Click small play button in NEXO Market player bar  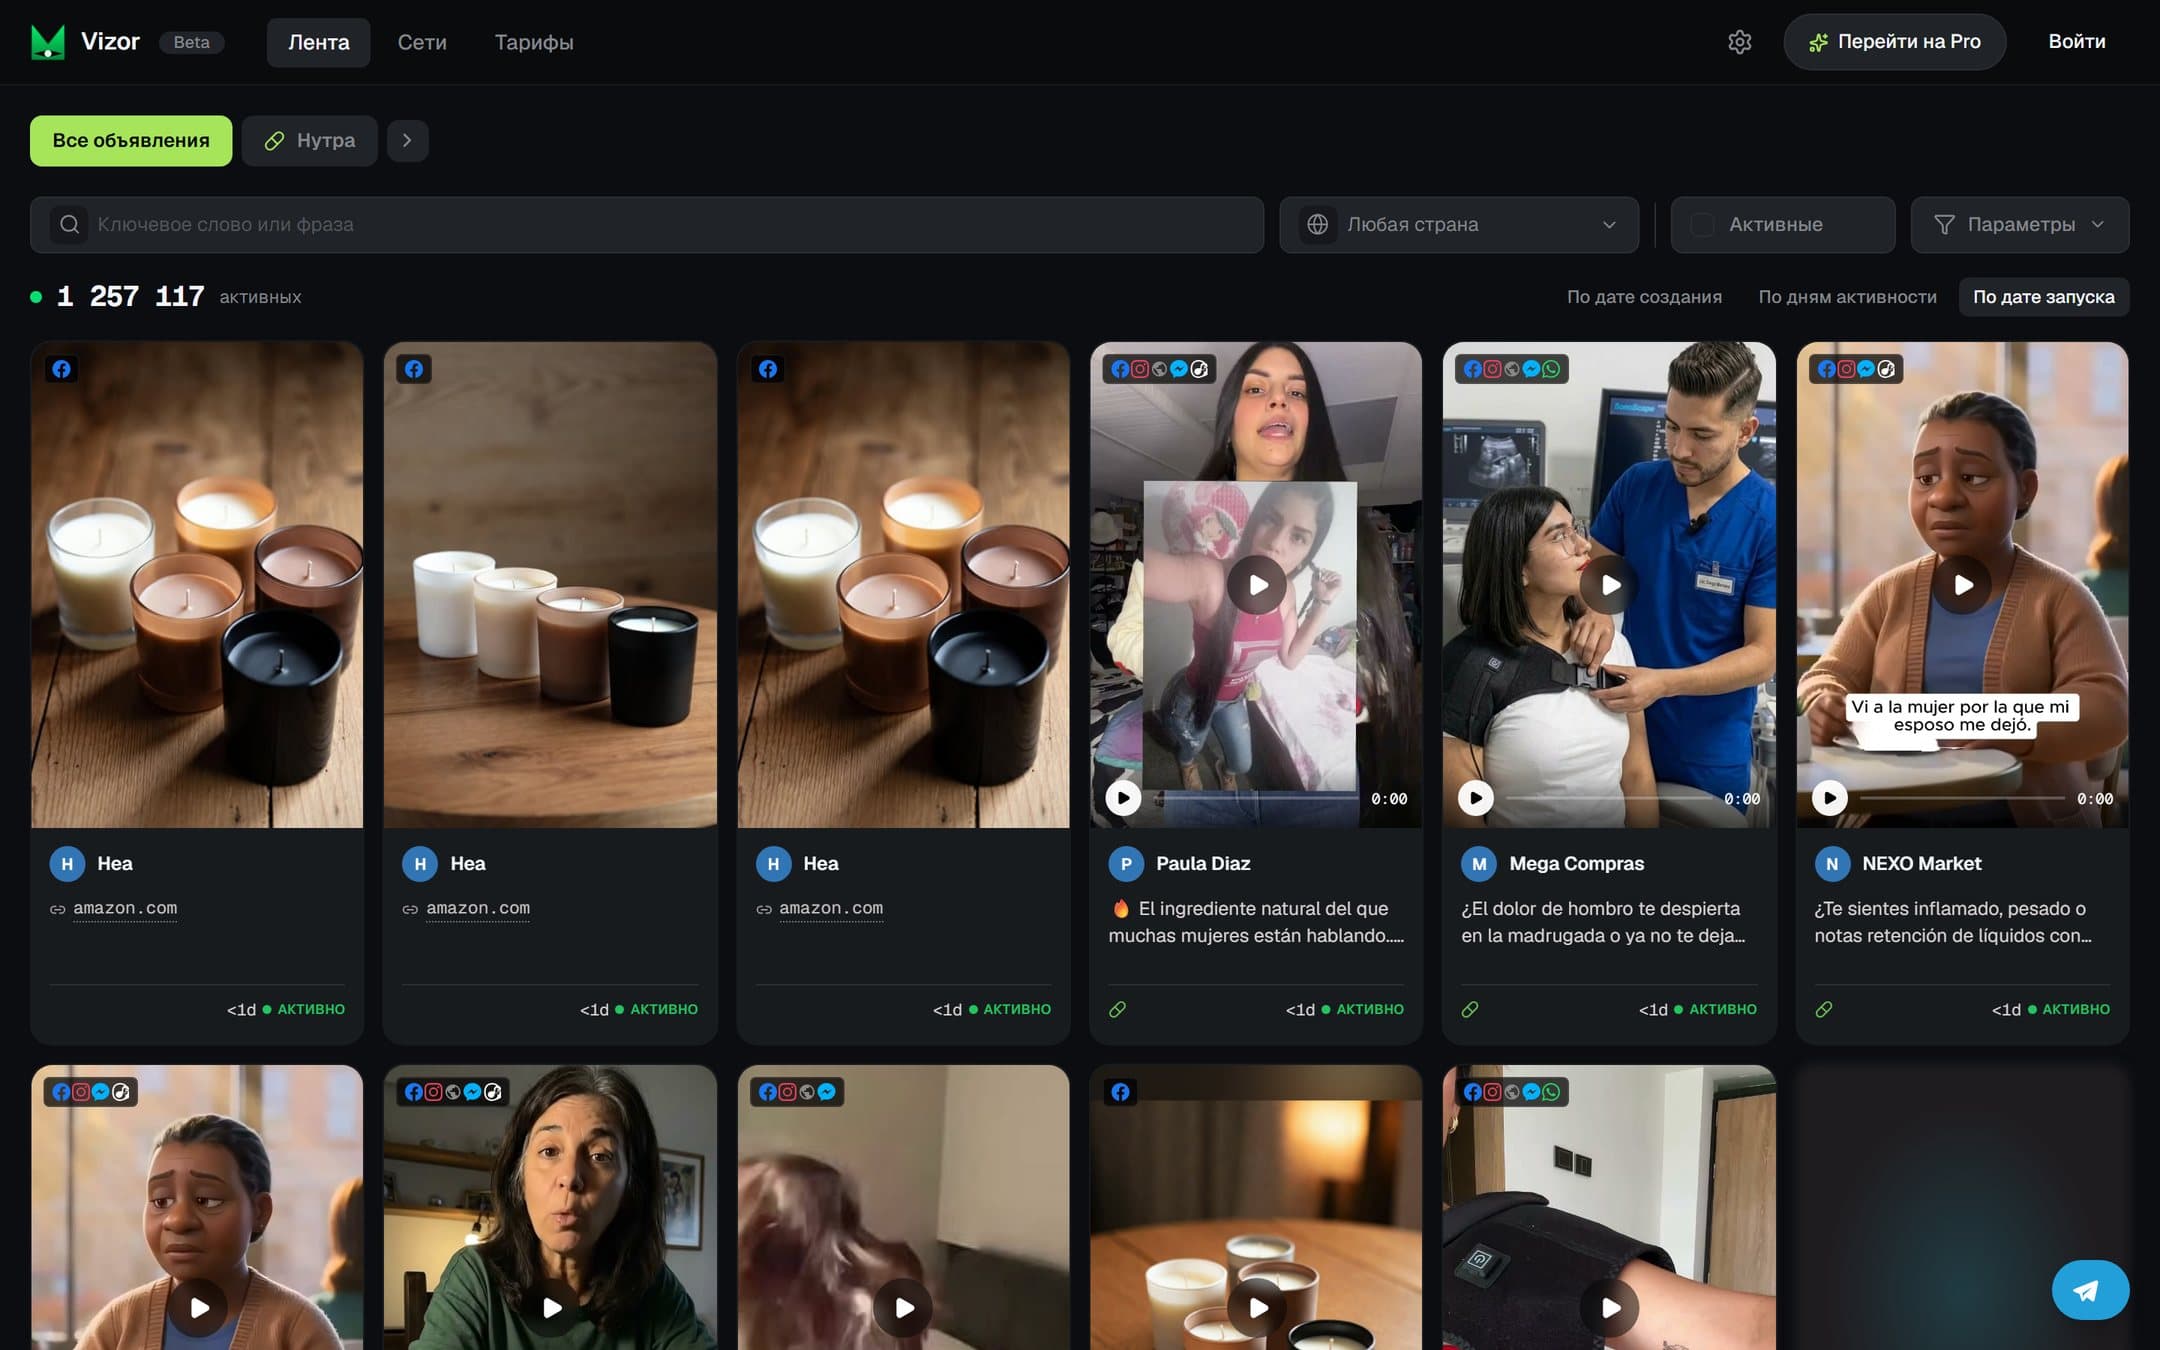coord(1830,798)
